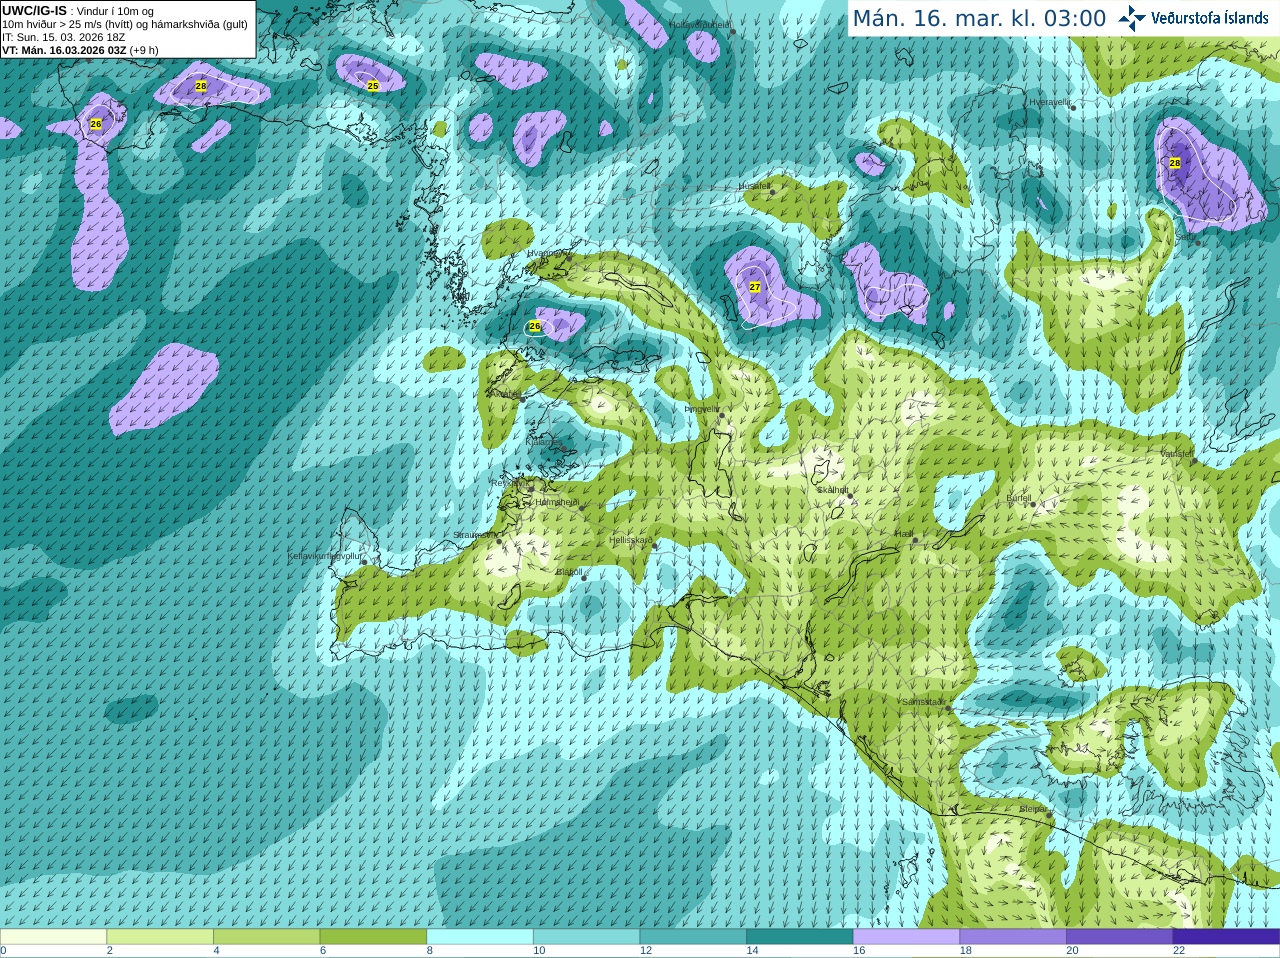Image resolution: width=1280 pixels, height=958 pixels.
Task: Click the Akrafjall station label
Action: 503,394
